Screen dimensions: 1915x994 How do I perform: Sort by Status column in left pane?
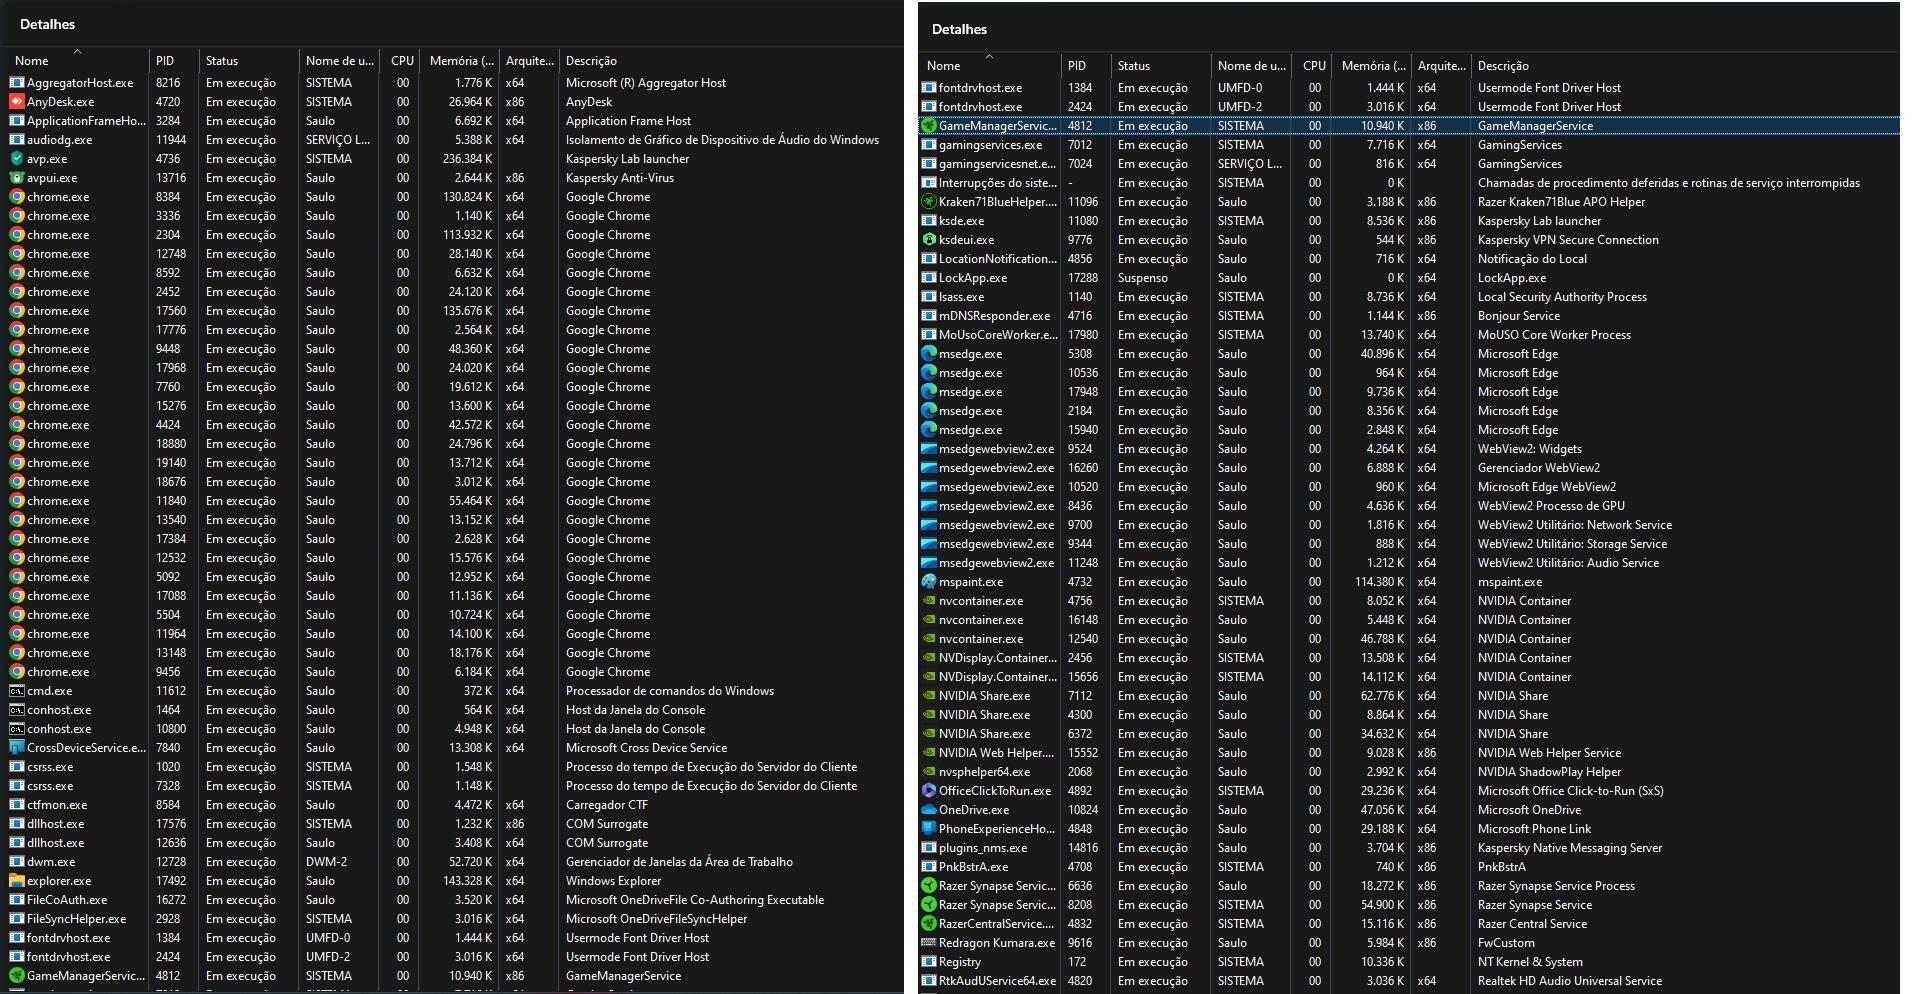(x=248, y=60)
